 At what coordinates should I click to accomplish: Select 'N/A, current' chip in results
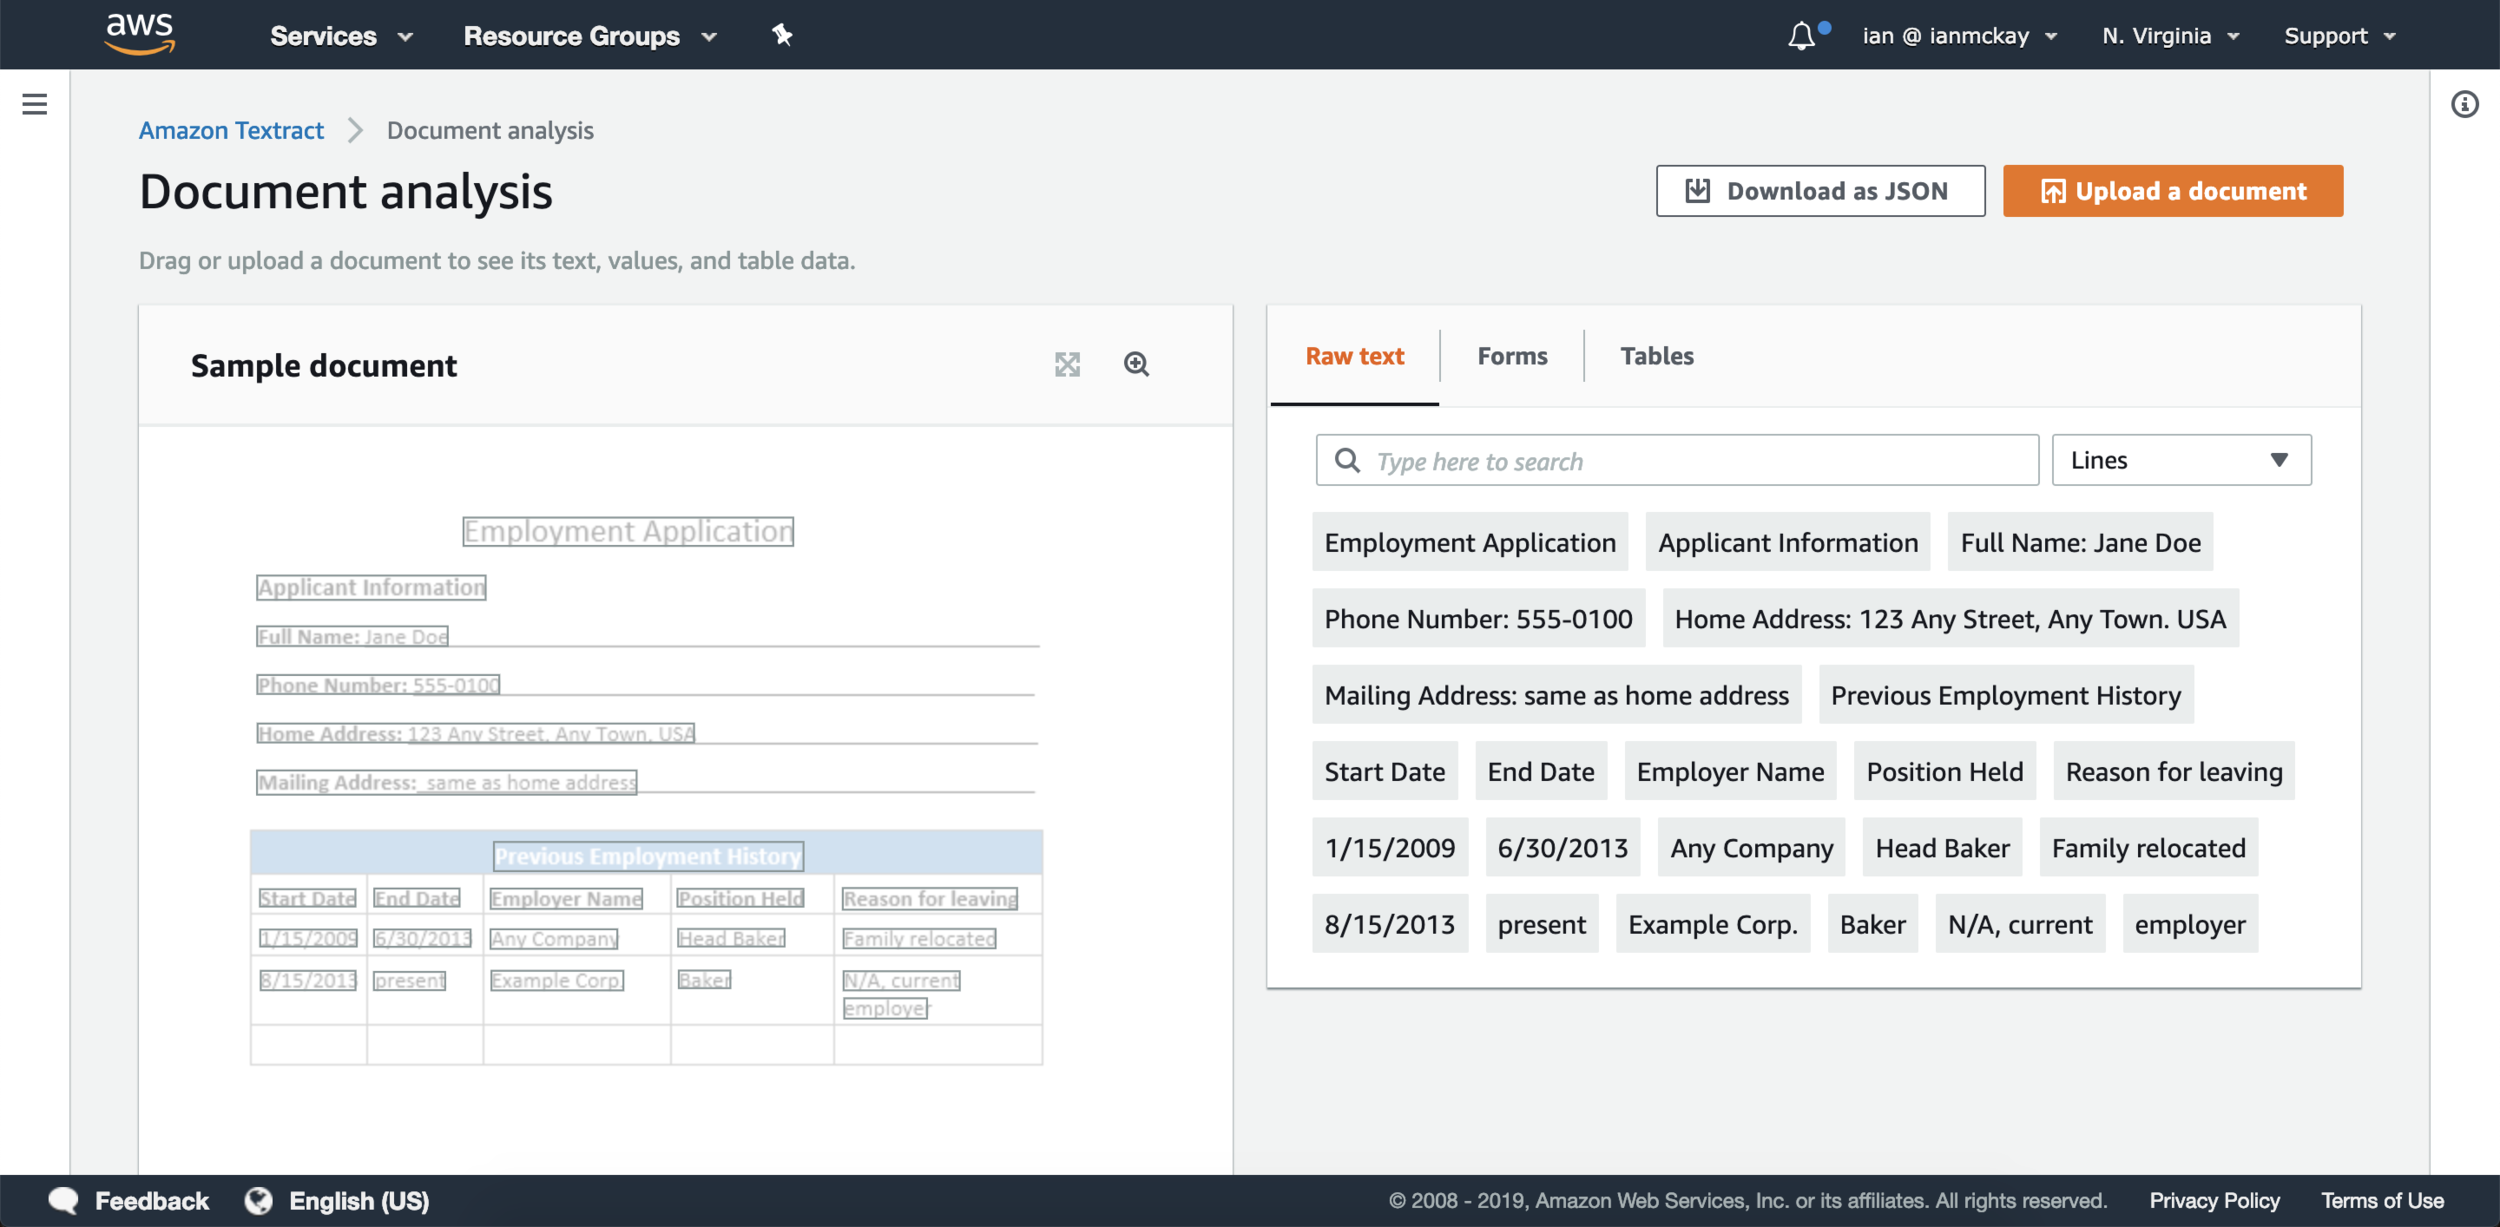[x=2020, y=924]
